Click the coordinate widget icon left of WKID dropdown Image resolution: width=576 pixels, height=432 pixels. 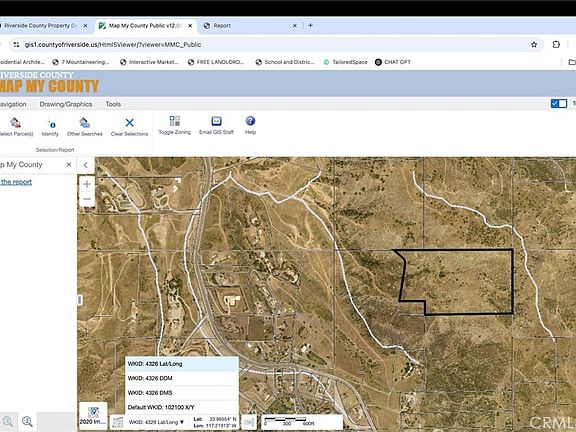[x=117, y=422]
